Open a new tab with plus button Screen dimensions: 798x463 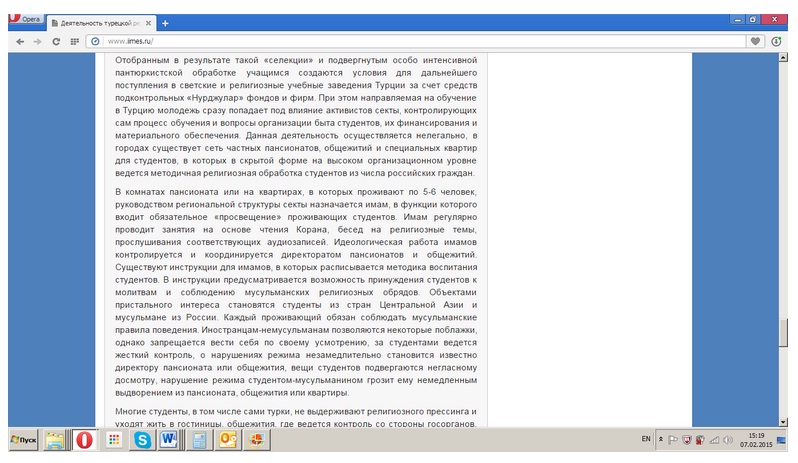tap(165, 23)
